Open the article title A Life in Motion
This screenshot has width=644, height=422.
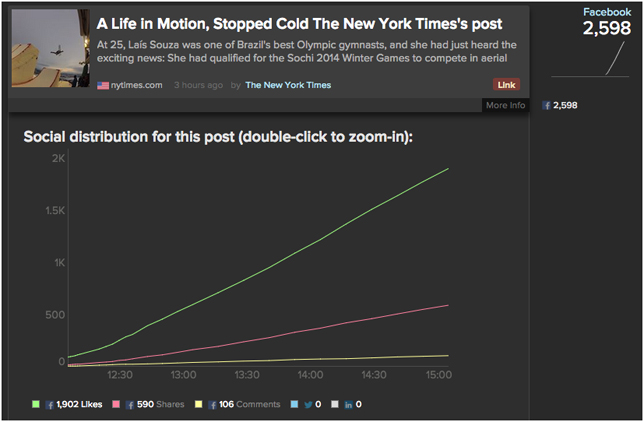[x=299, y=24]
